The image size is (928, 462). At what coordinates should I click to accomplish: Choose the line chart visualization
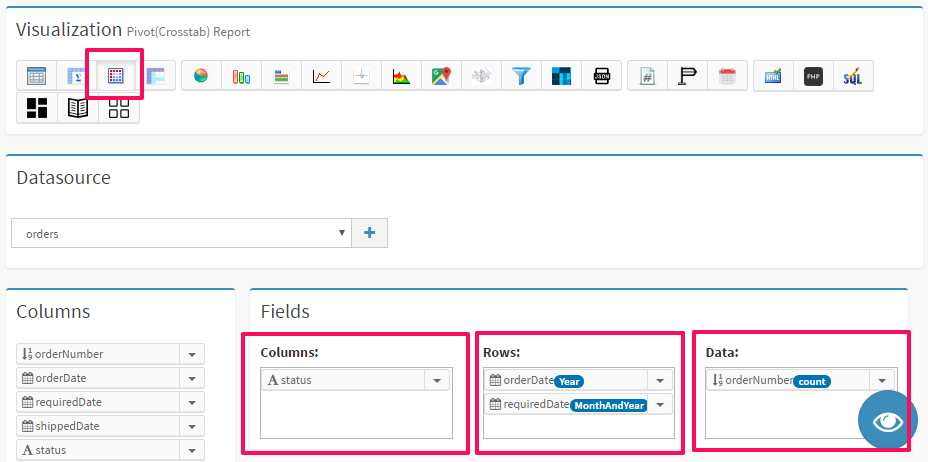[x=321, y=76]
